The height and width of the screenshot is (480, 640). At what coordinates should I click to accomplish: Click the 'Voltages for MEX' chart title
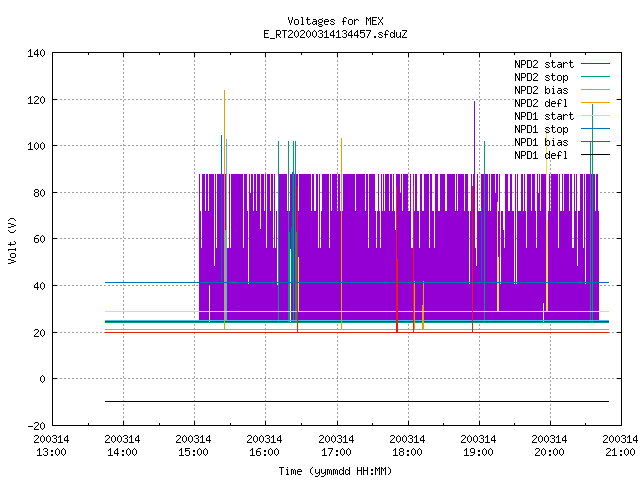(335, 21)
